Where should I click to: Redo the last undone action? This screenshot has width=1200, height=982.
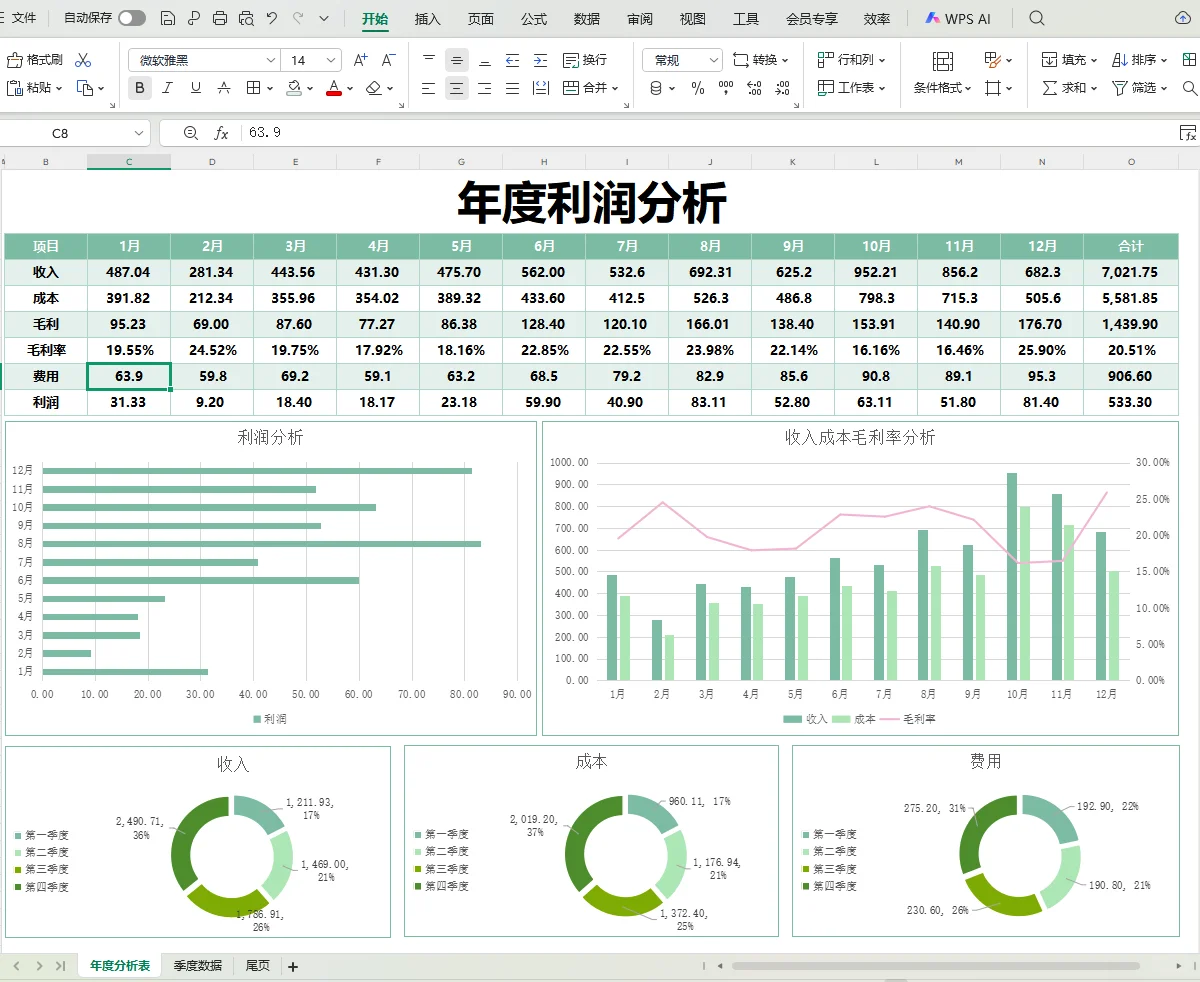tap(298, 18)
